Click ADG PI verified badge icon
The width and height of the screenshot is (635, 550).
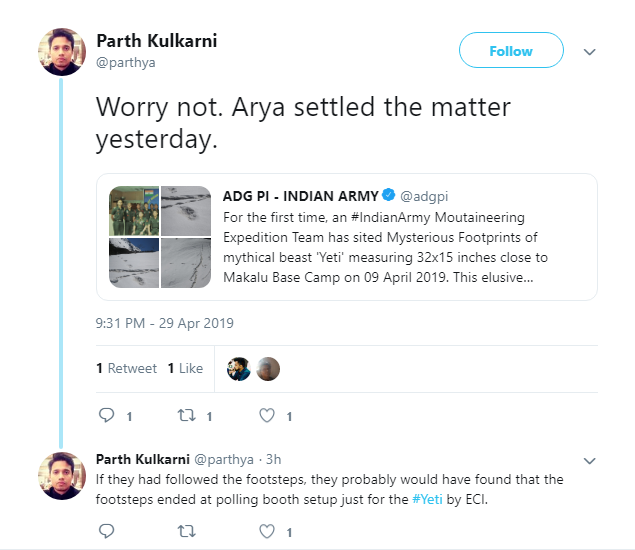pyautogui.click(x=389, y=195)
